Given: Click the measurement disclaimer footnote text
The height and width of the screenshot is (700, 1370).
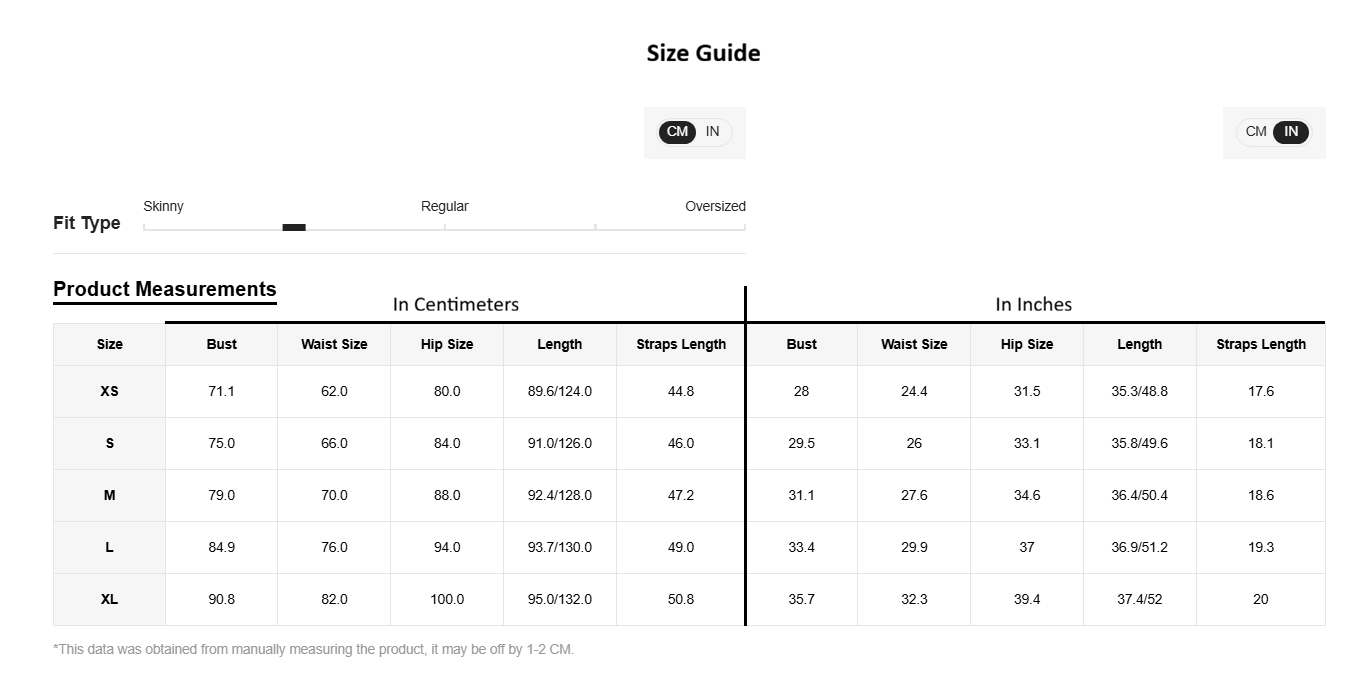Looking at the screenshot, I should pos(313,649).
